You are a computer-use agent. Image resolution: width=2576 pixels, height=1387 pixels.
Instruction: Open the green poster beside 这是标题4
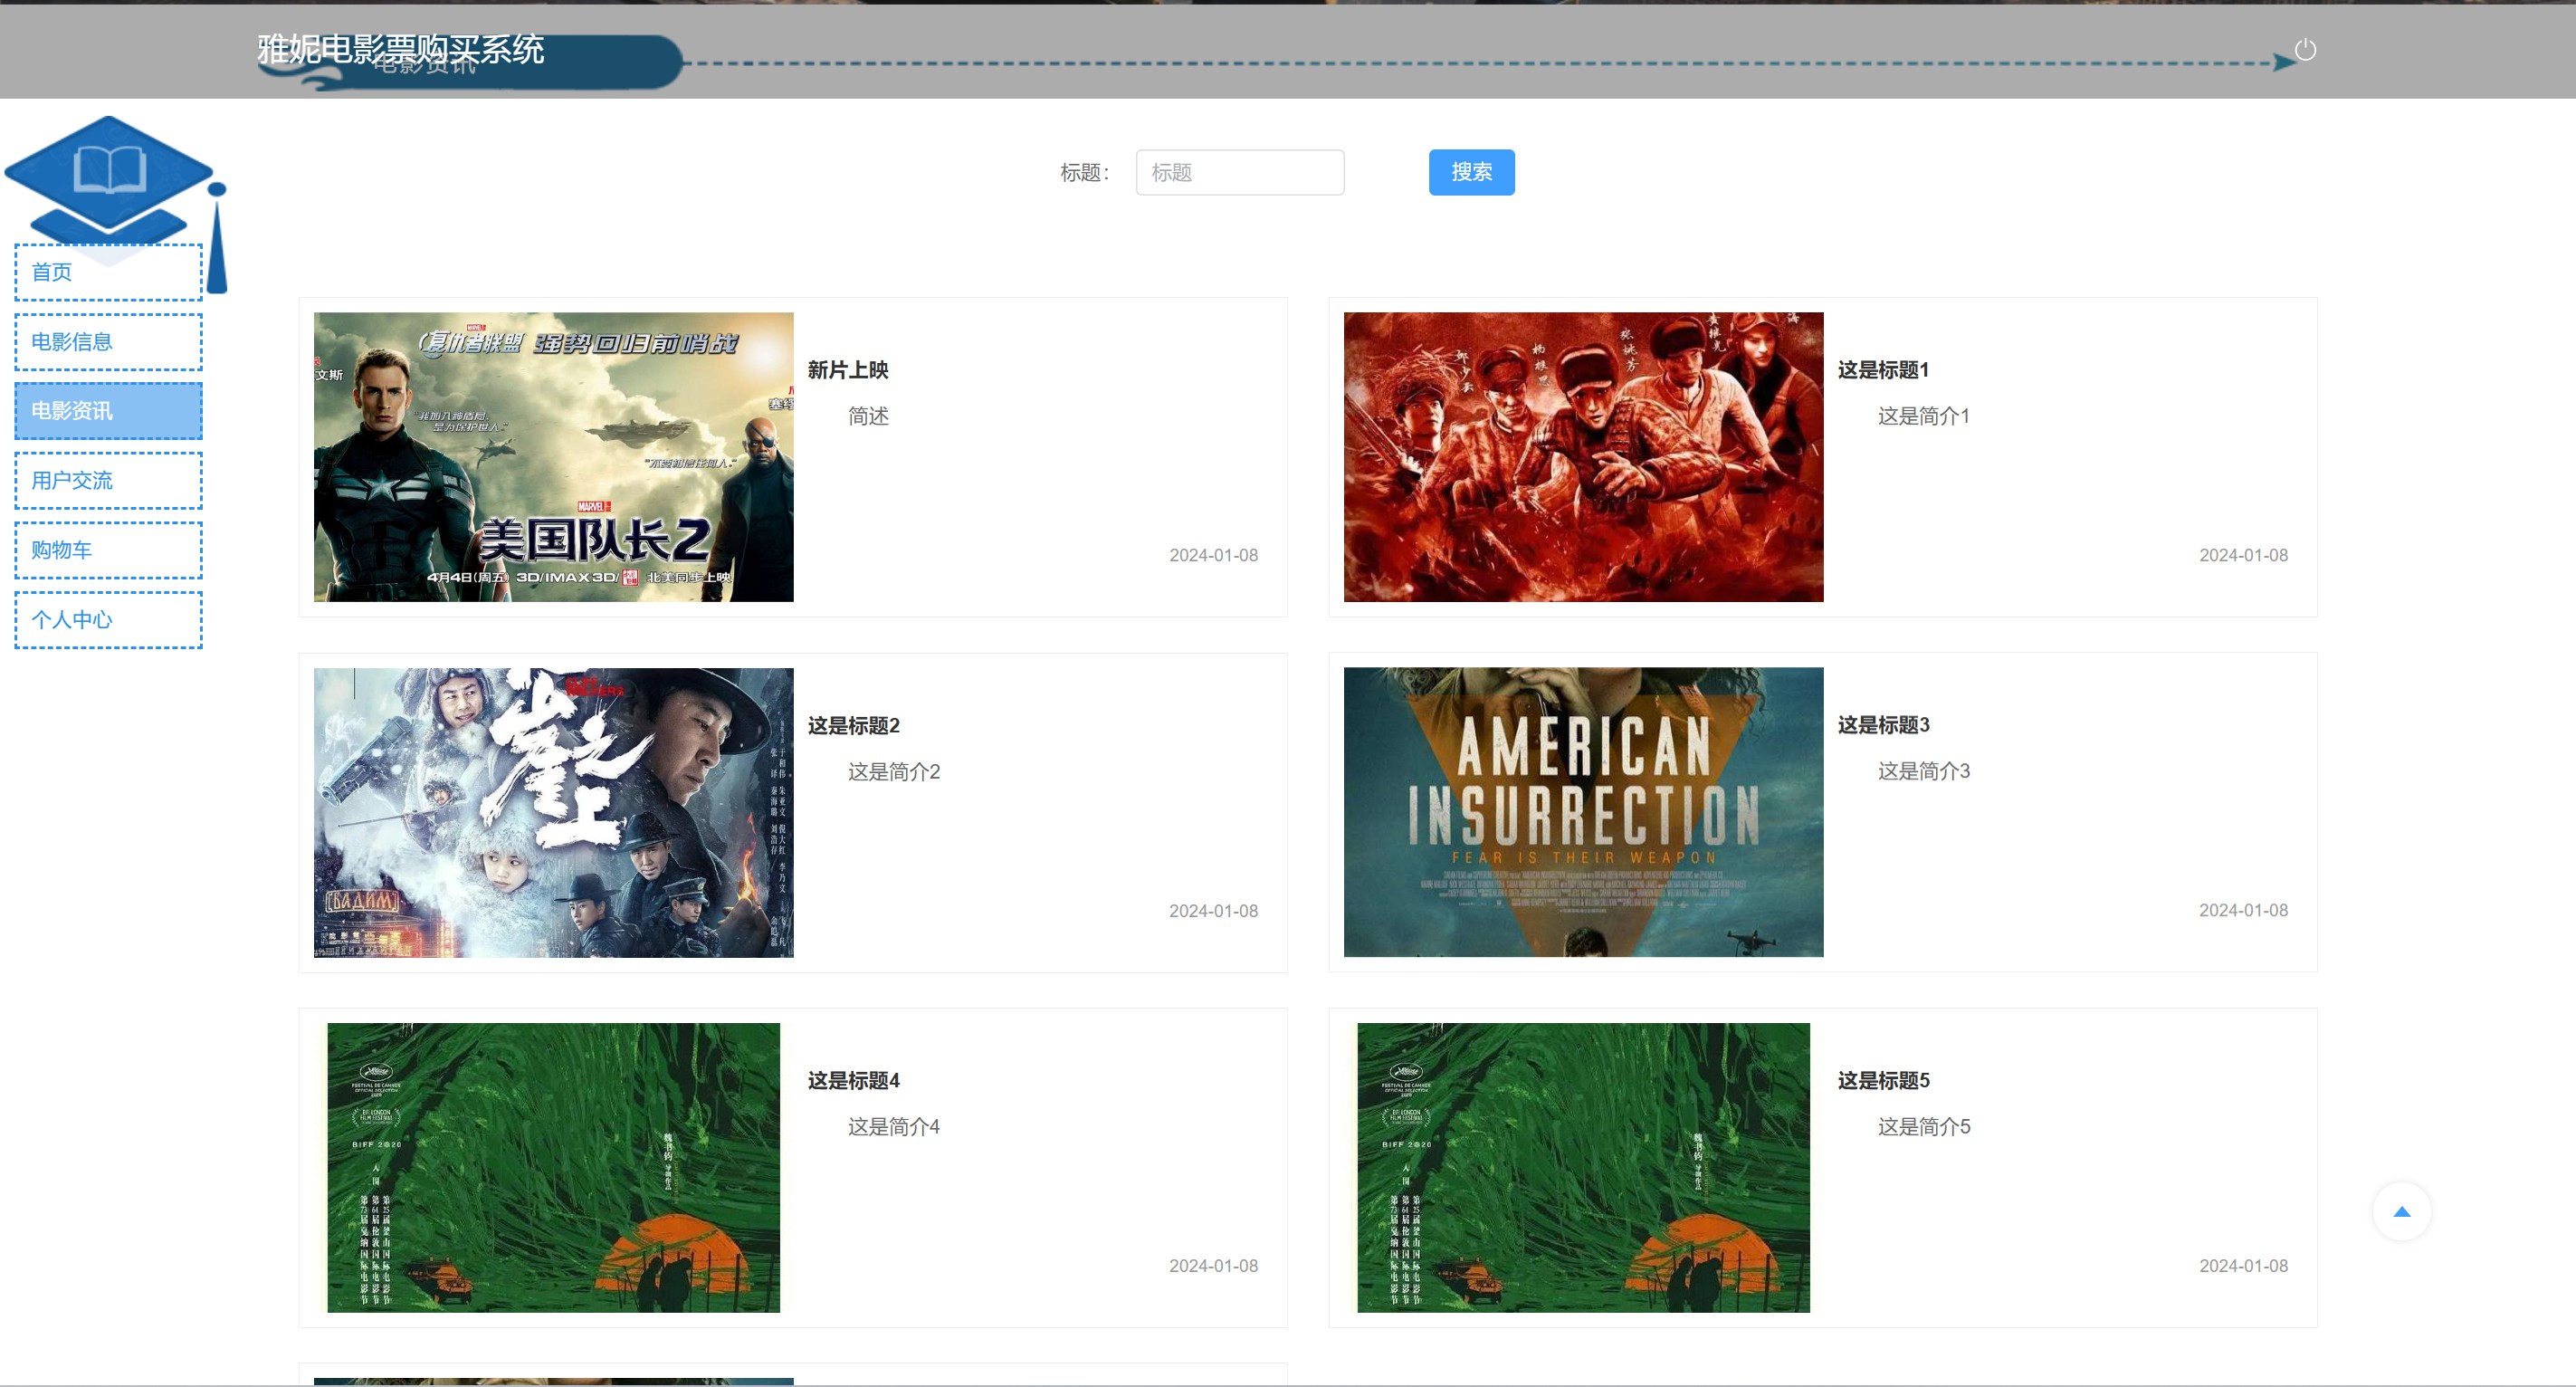[x=553, y=1167]
